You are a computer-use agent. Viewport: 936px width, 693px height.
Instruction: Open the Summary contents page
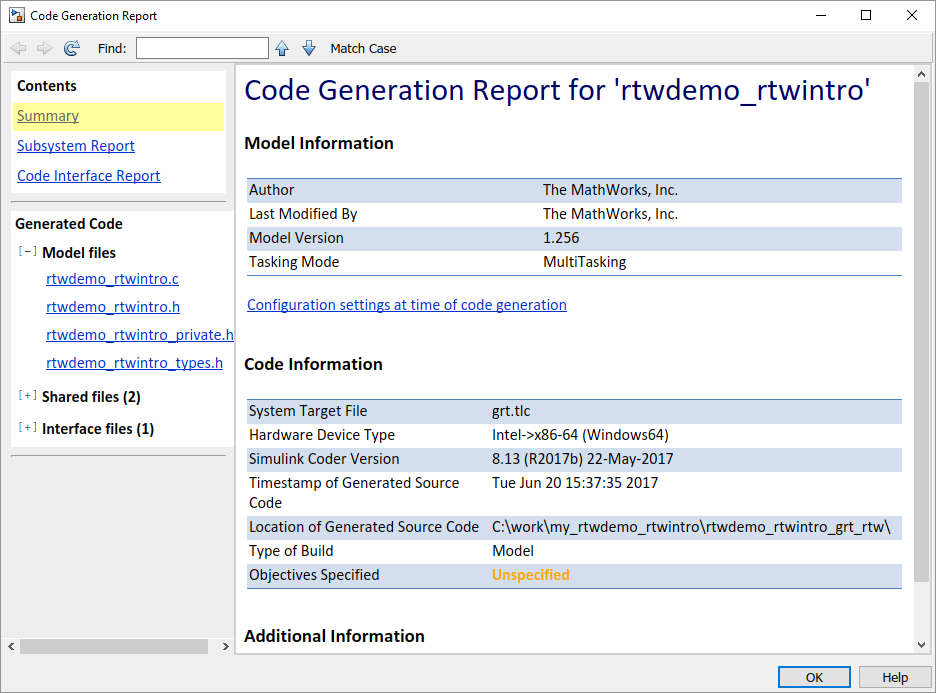pyautogui.click(x=48, y=116)
